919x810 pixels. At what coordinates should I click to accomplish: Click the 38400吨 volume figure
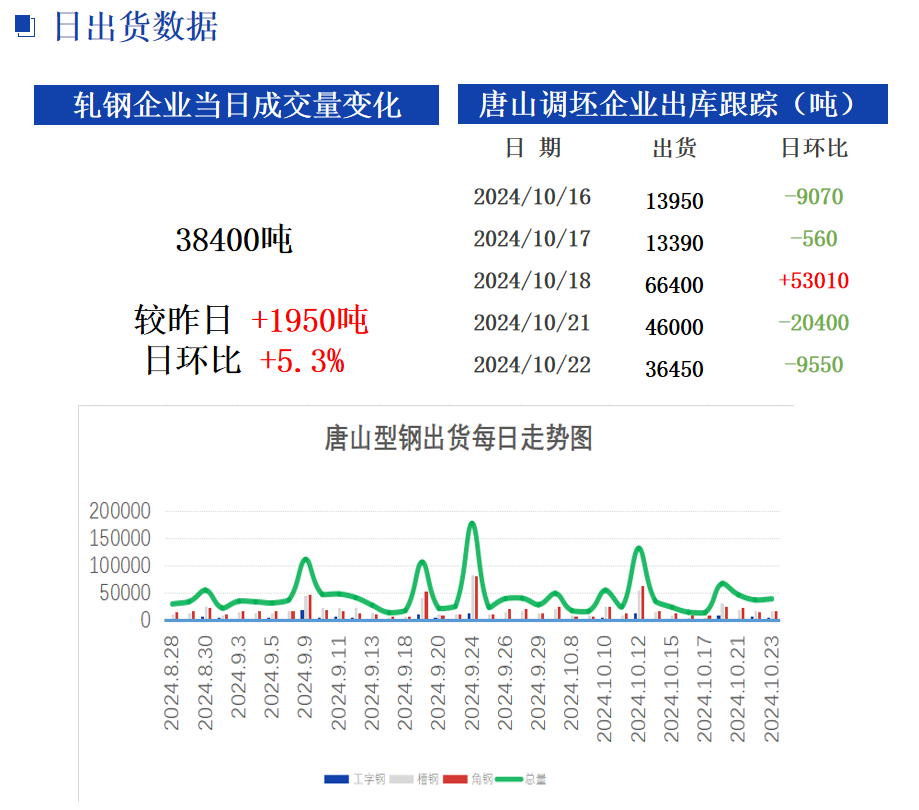point(234,240)
